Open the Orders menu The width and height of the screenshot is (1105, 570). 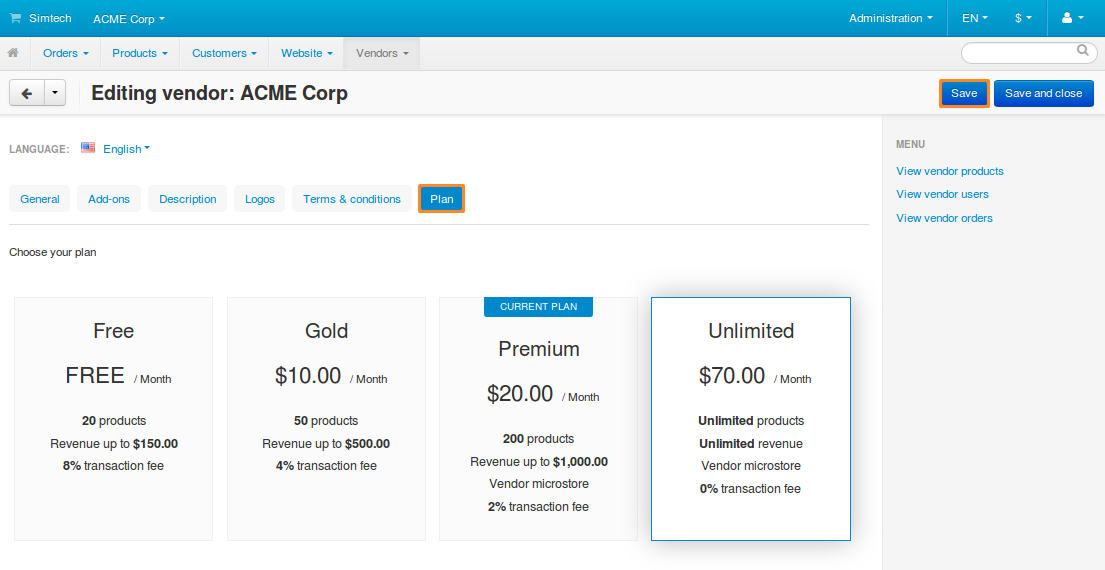tap(66, 54)
